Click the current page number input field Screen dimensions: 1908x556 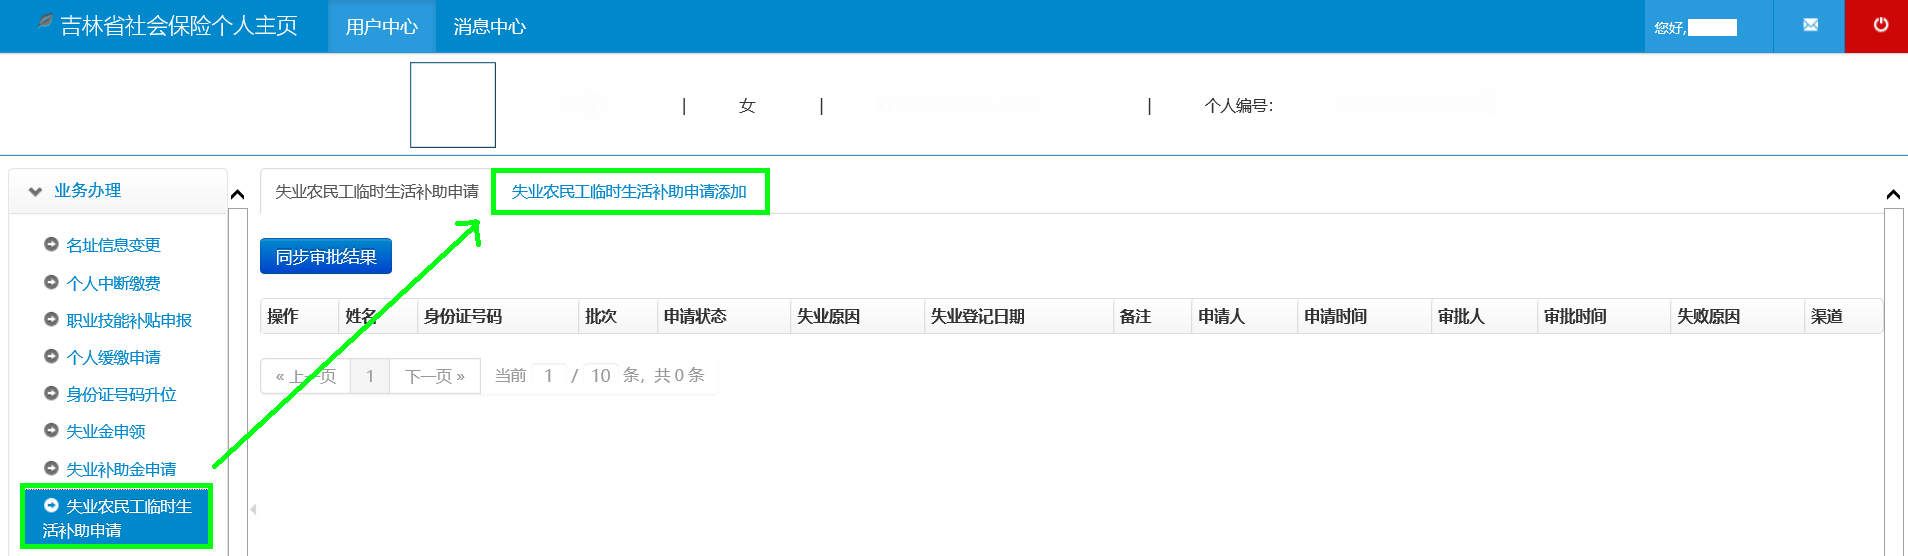(548, 376)
